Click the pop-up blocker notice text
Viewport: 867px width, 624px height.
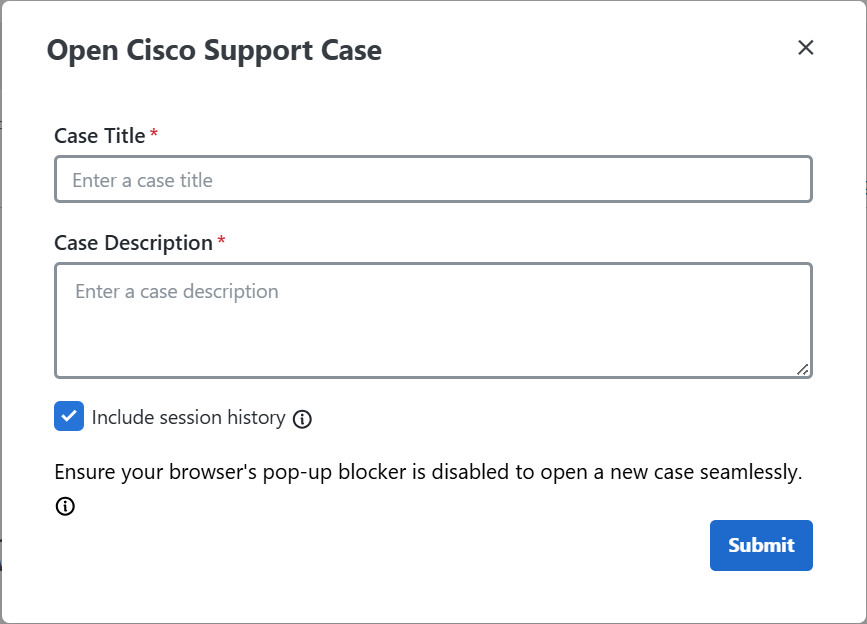(428, 473)
